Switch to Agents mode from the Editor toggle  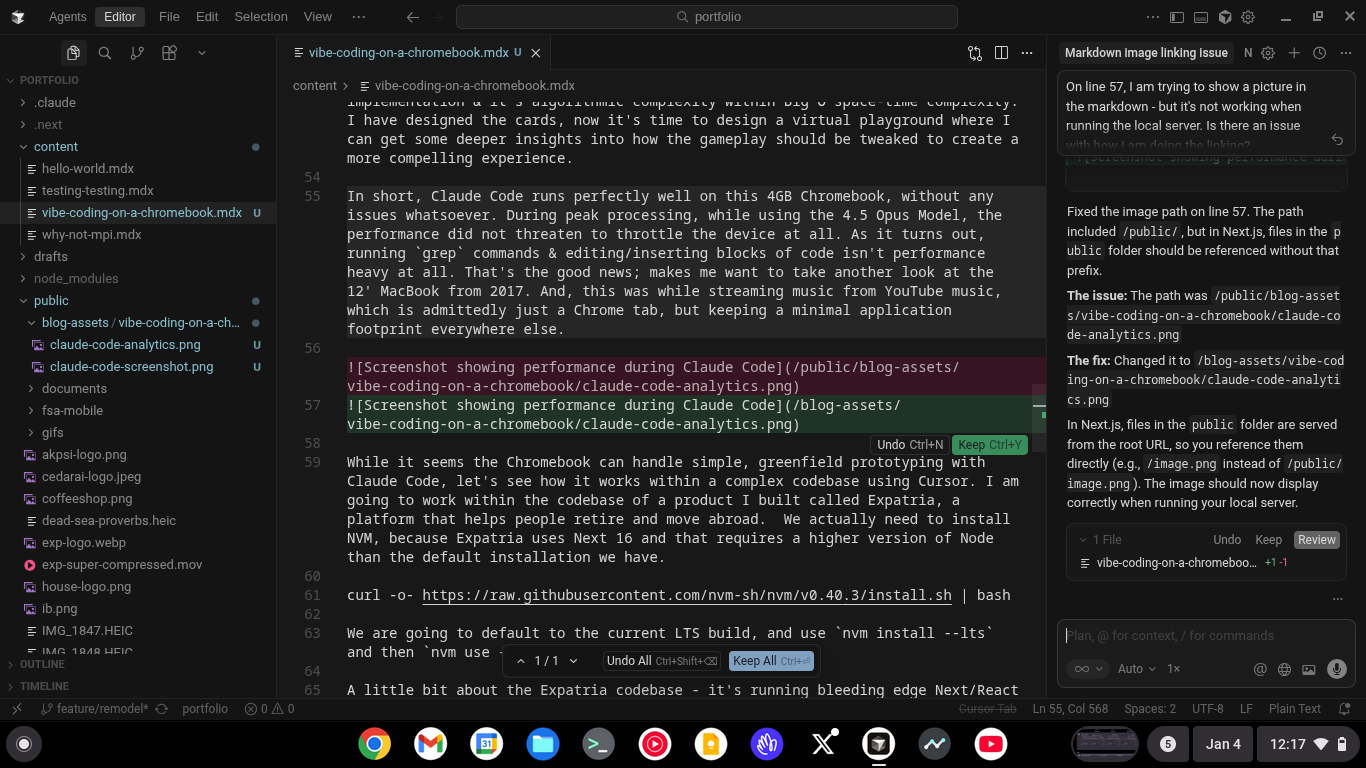click(x=67, y=16)
